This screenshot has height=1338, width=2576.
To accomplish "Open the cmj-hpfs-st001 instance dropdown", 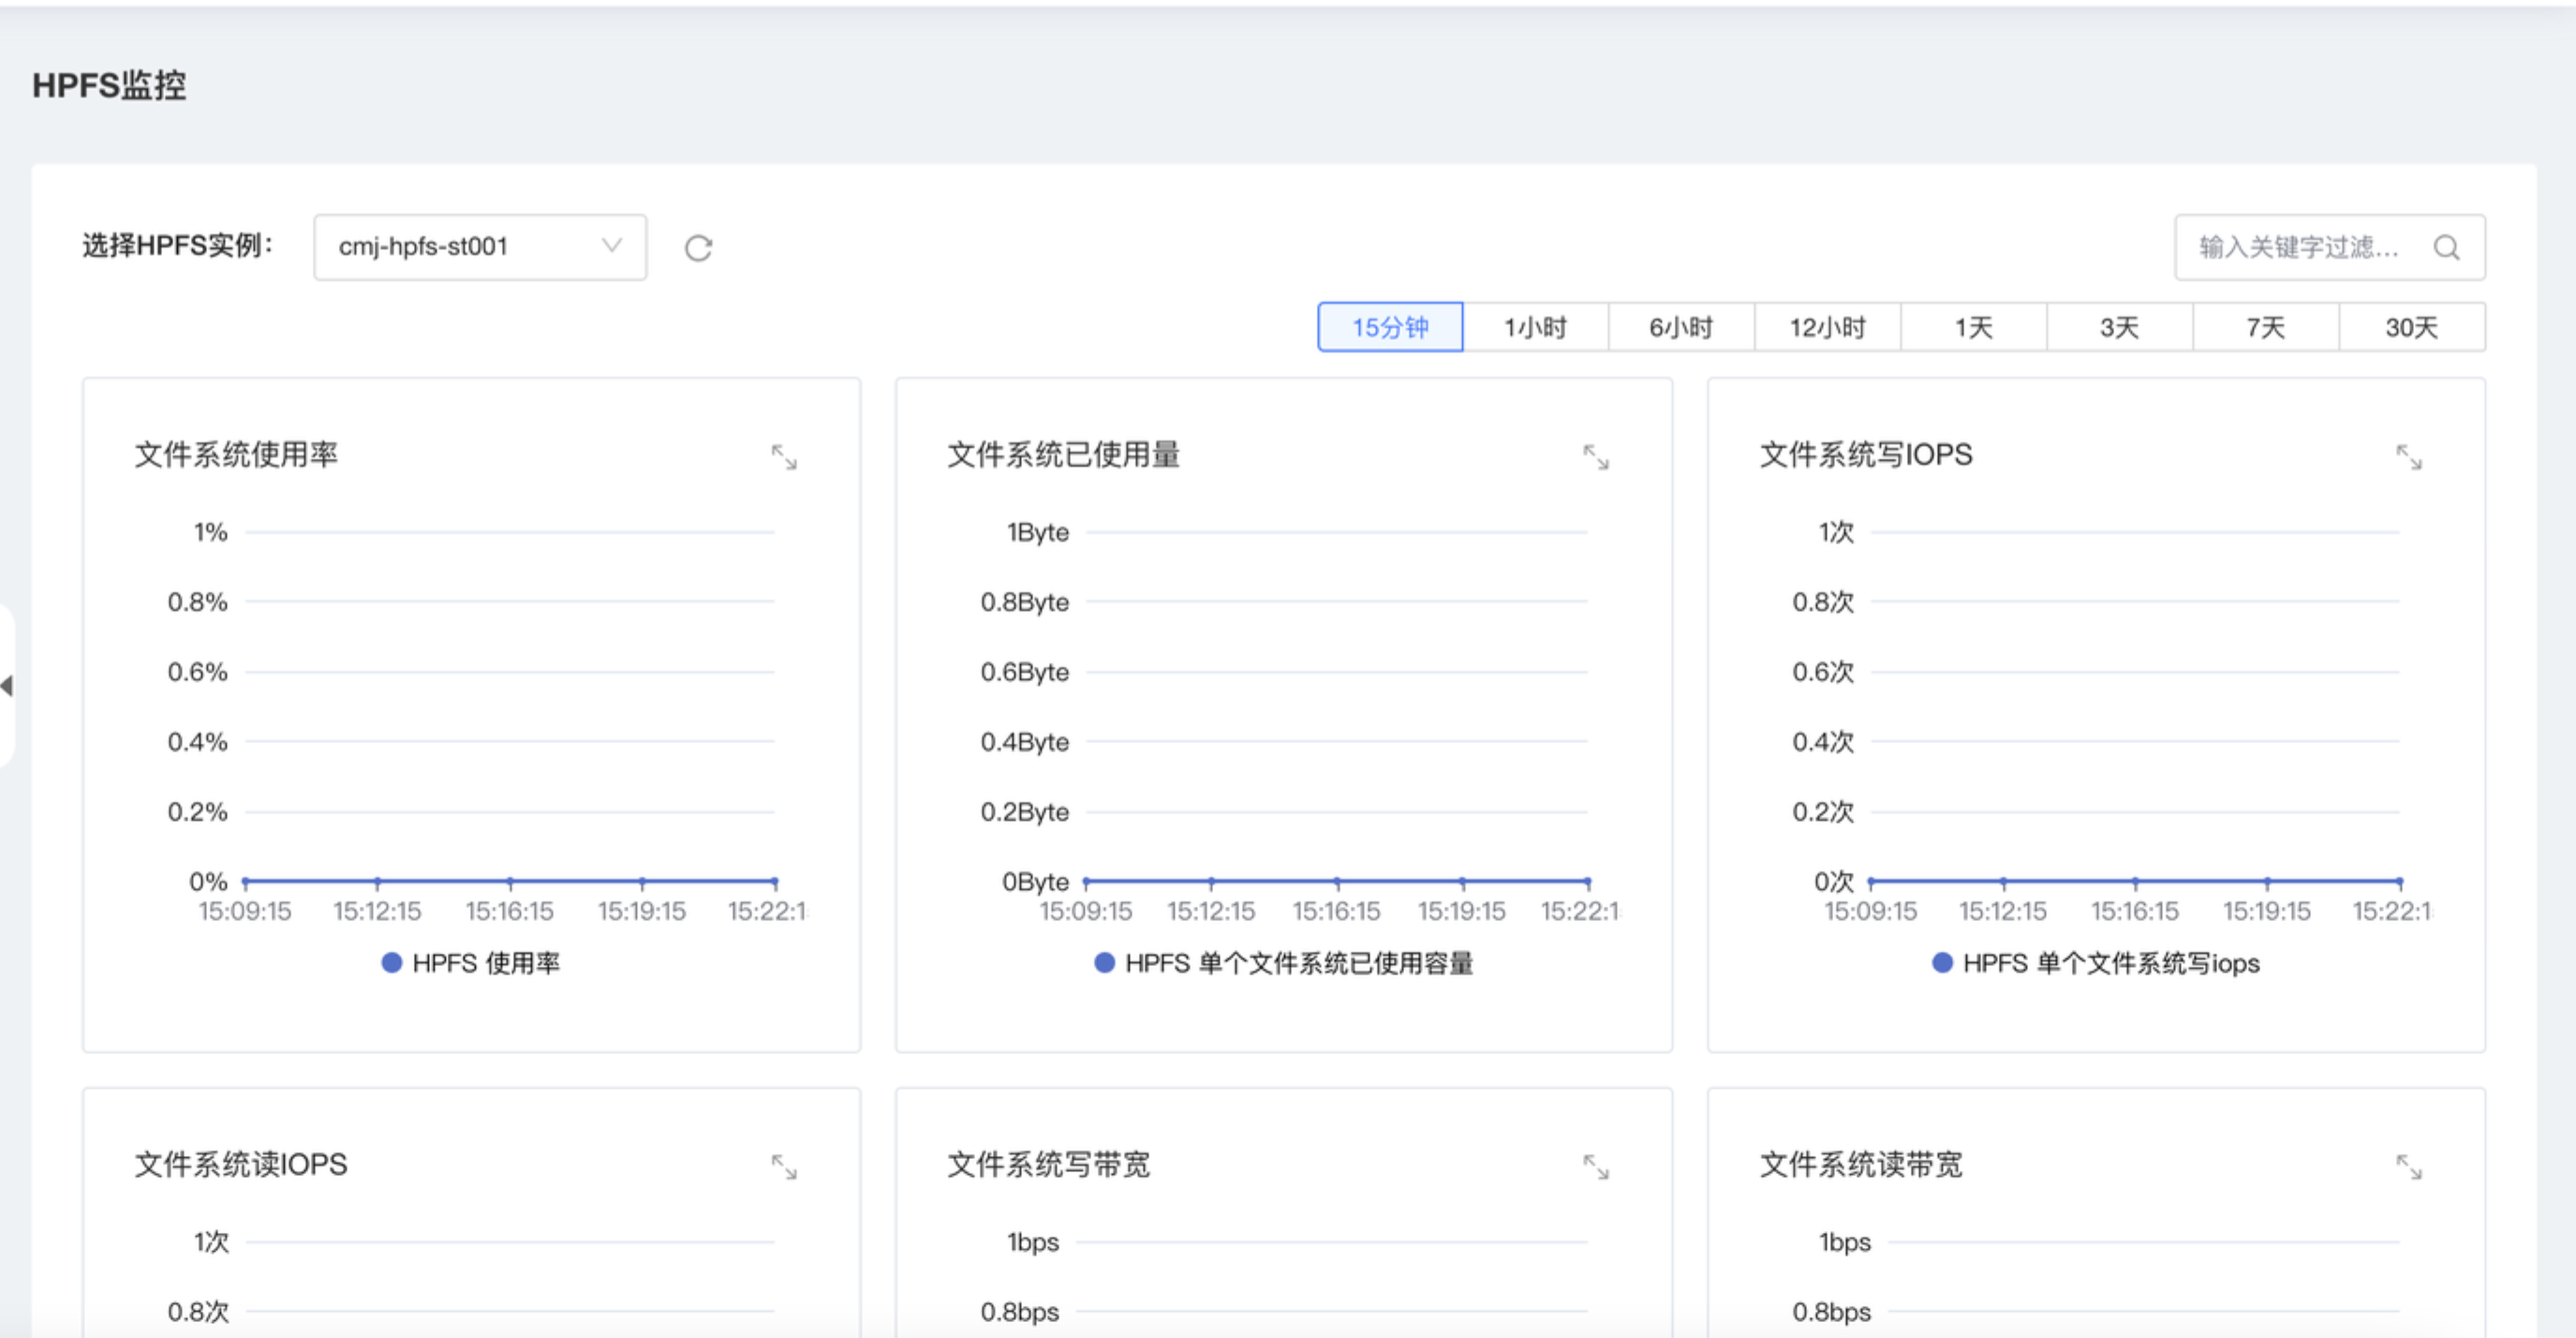I will click(480, 247).
